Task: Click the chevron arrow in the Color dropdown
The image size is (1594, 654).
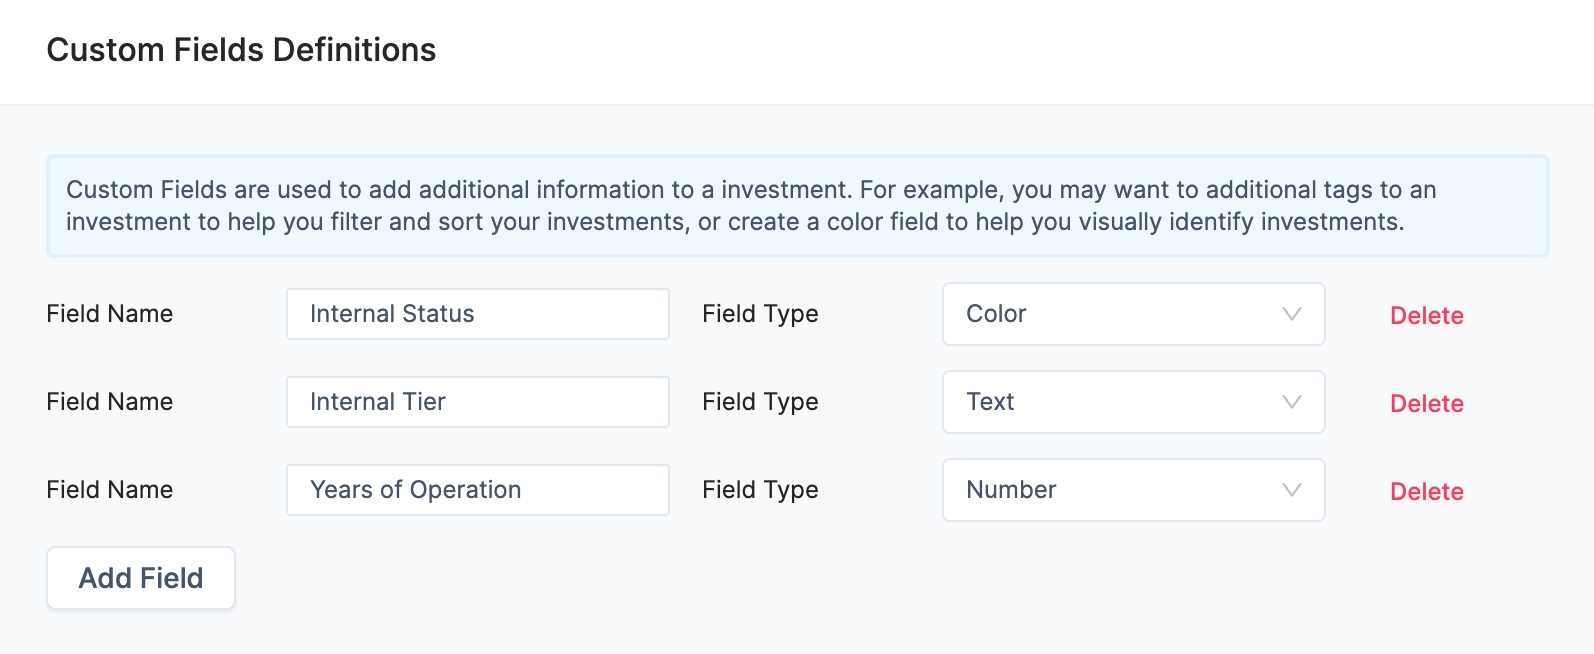Action: coord(1291,314)
